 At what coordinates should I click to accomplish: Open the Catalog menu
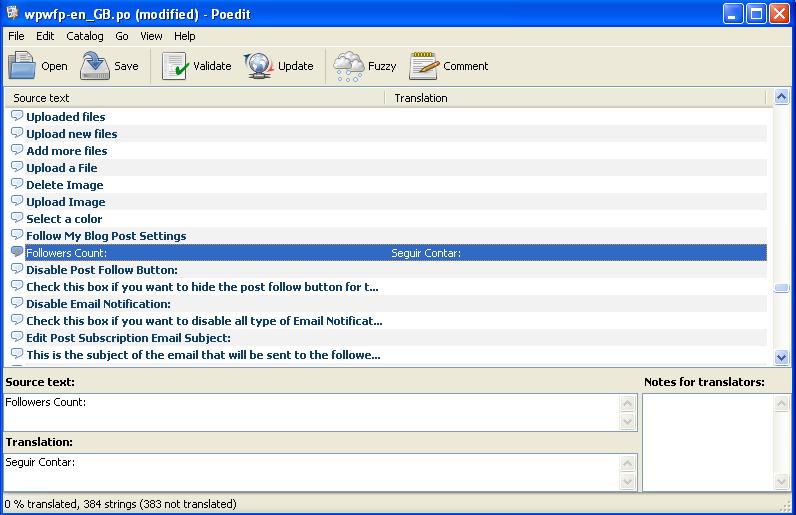click(x=85, y=36)
